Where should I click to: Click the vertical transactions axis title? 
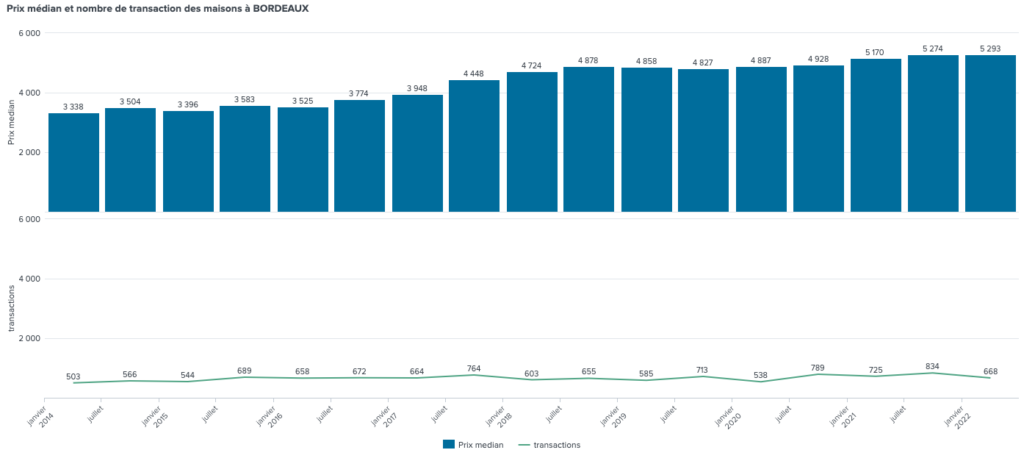pos(10,308)
